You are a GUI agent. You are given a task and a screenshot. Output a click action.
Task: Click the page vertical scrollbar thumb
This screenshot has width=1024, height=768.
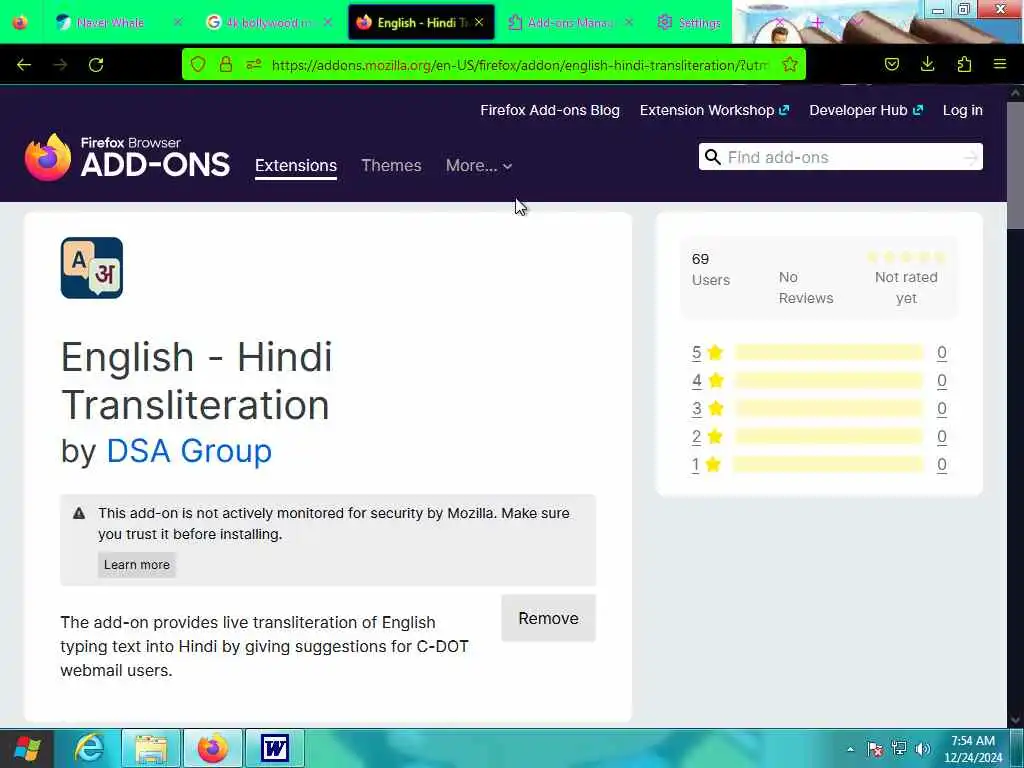[1016, 165]
